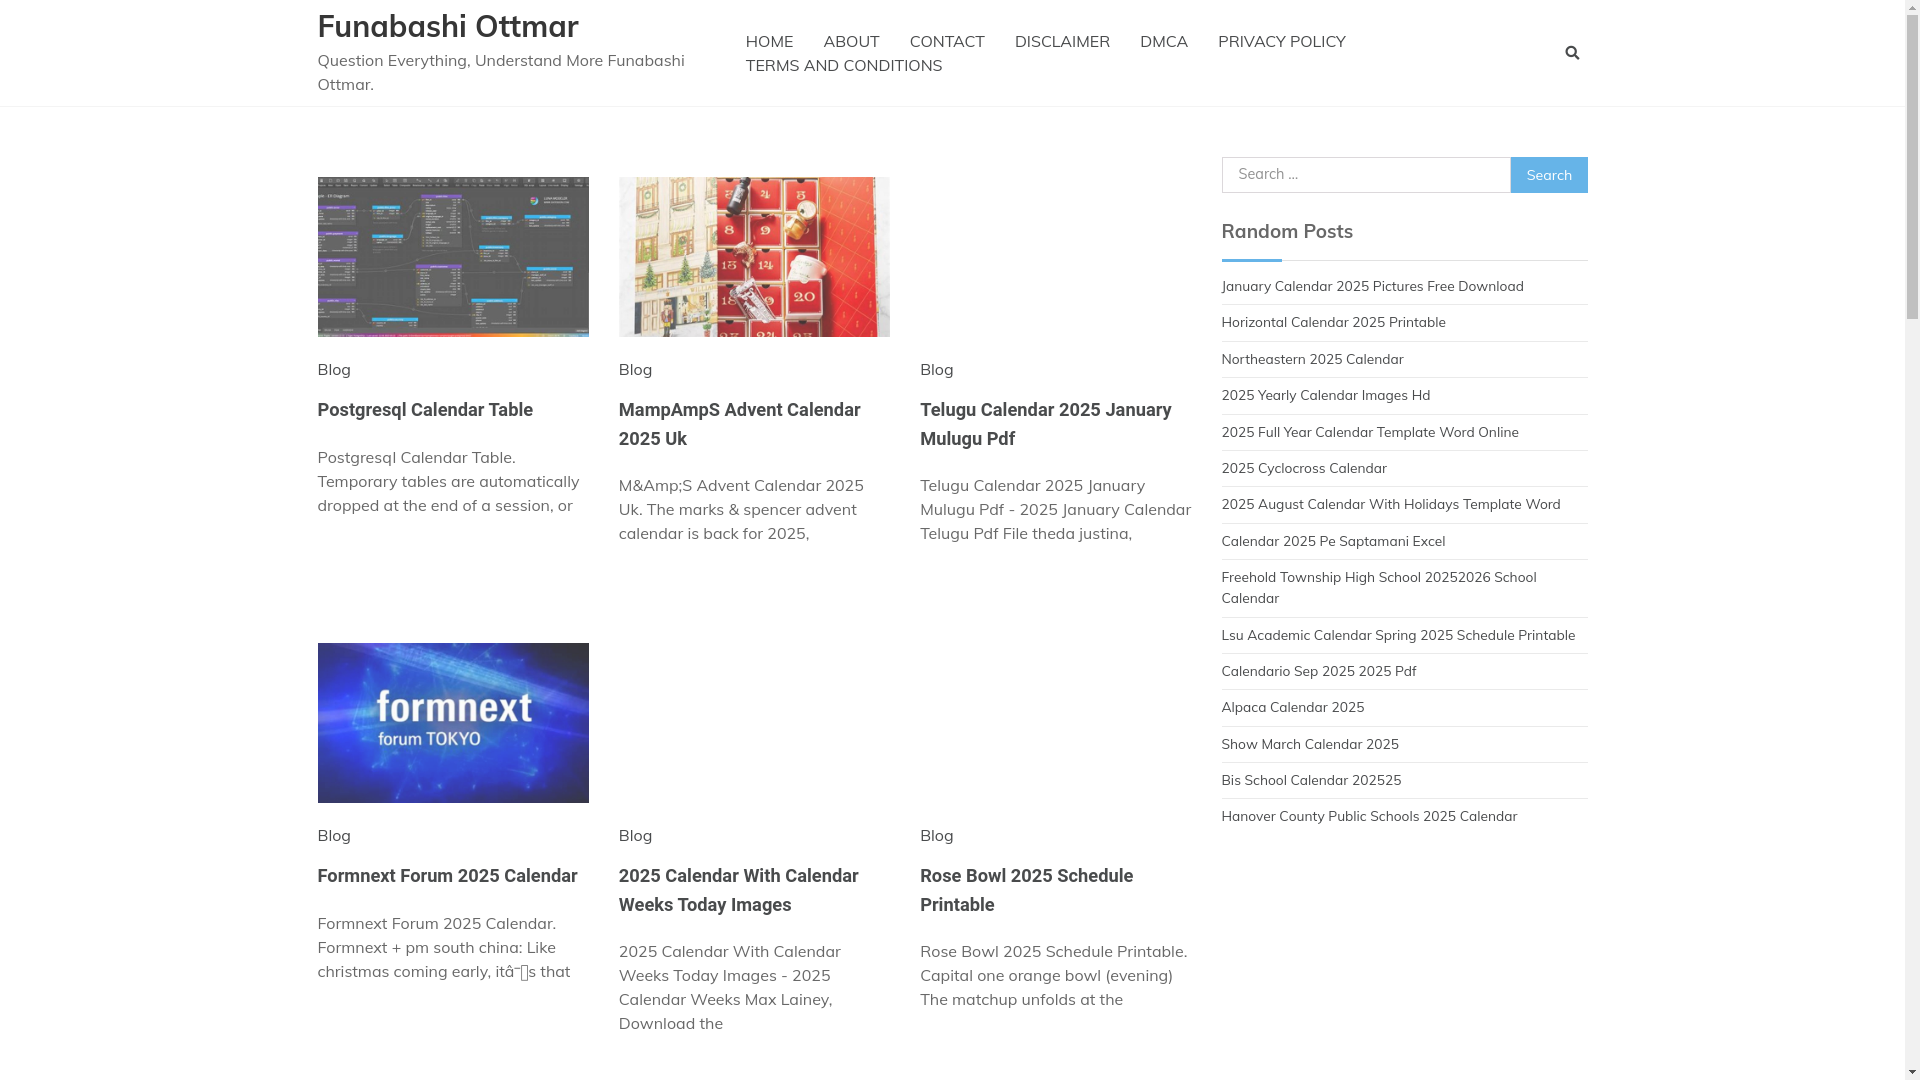Open Lsu Academic Calendar Spring 2025 link
This screenshot has height=1080, width=1920.
[x=1397, y=635]
